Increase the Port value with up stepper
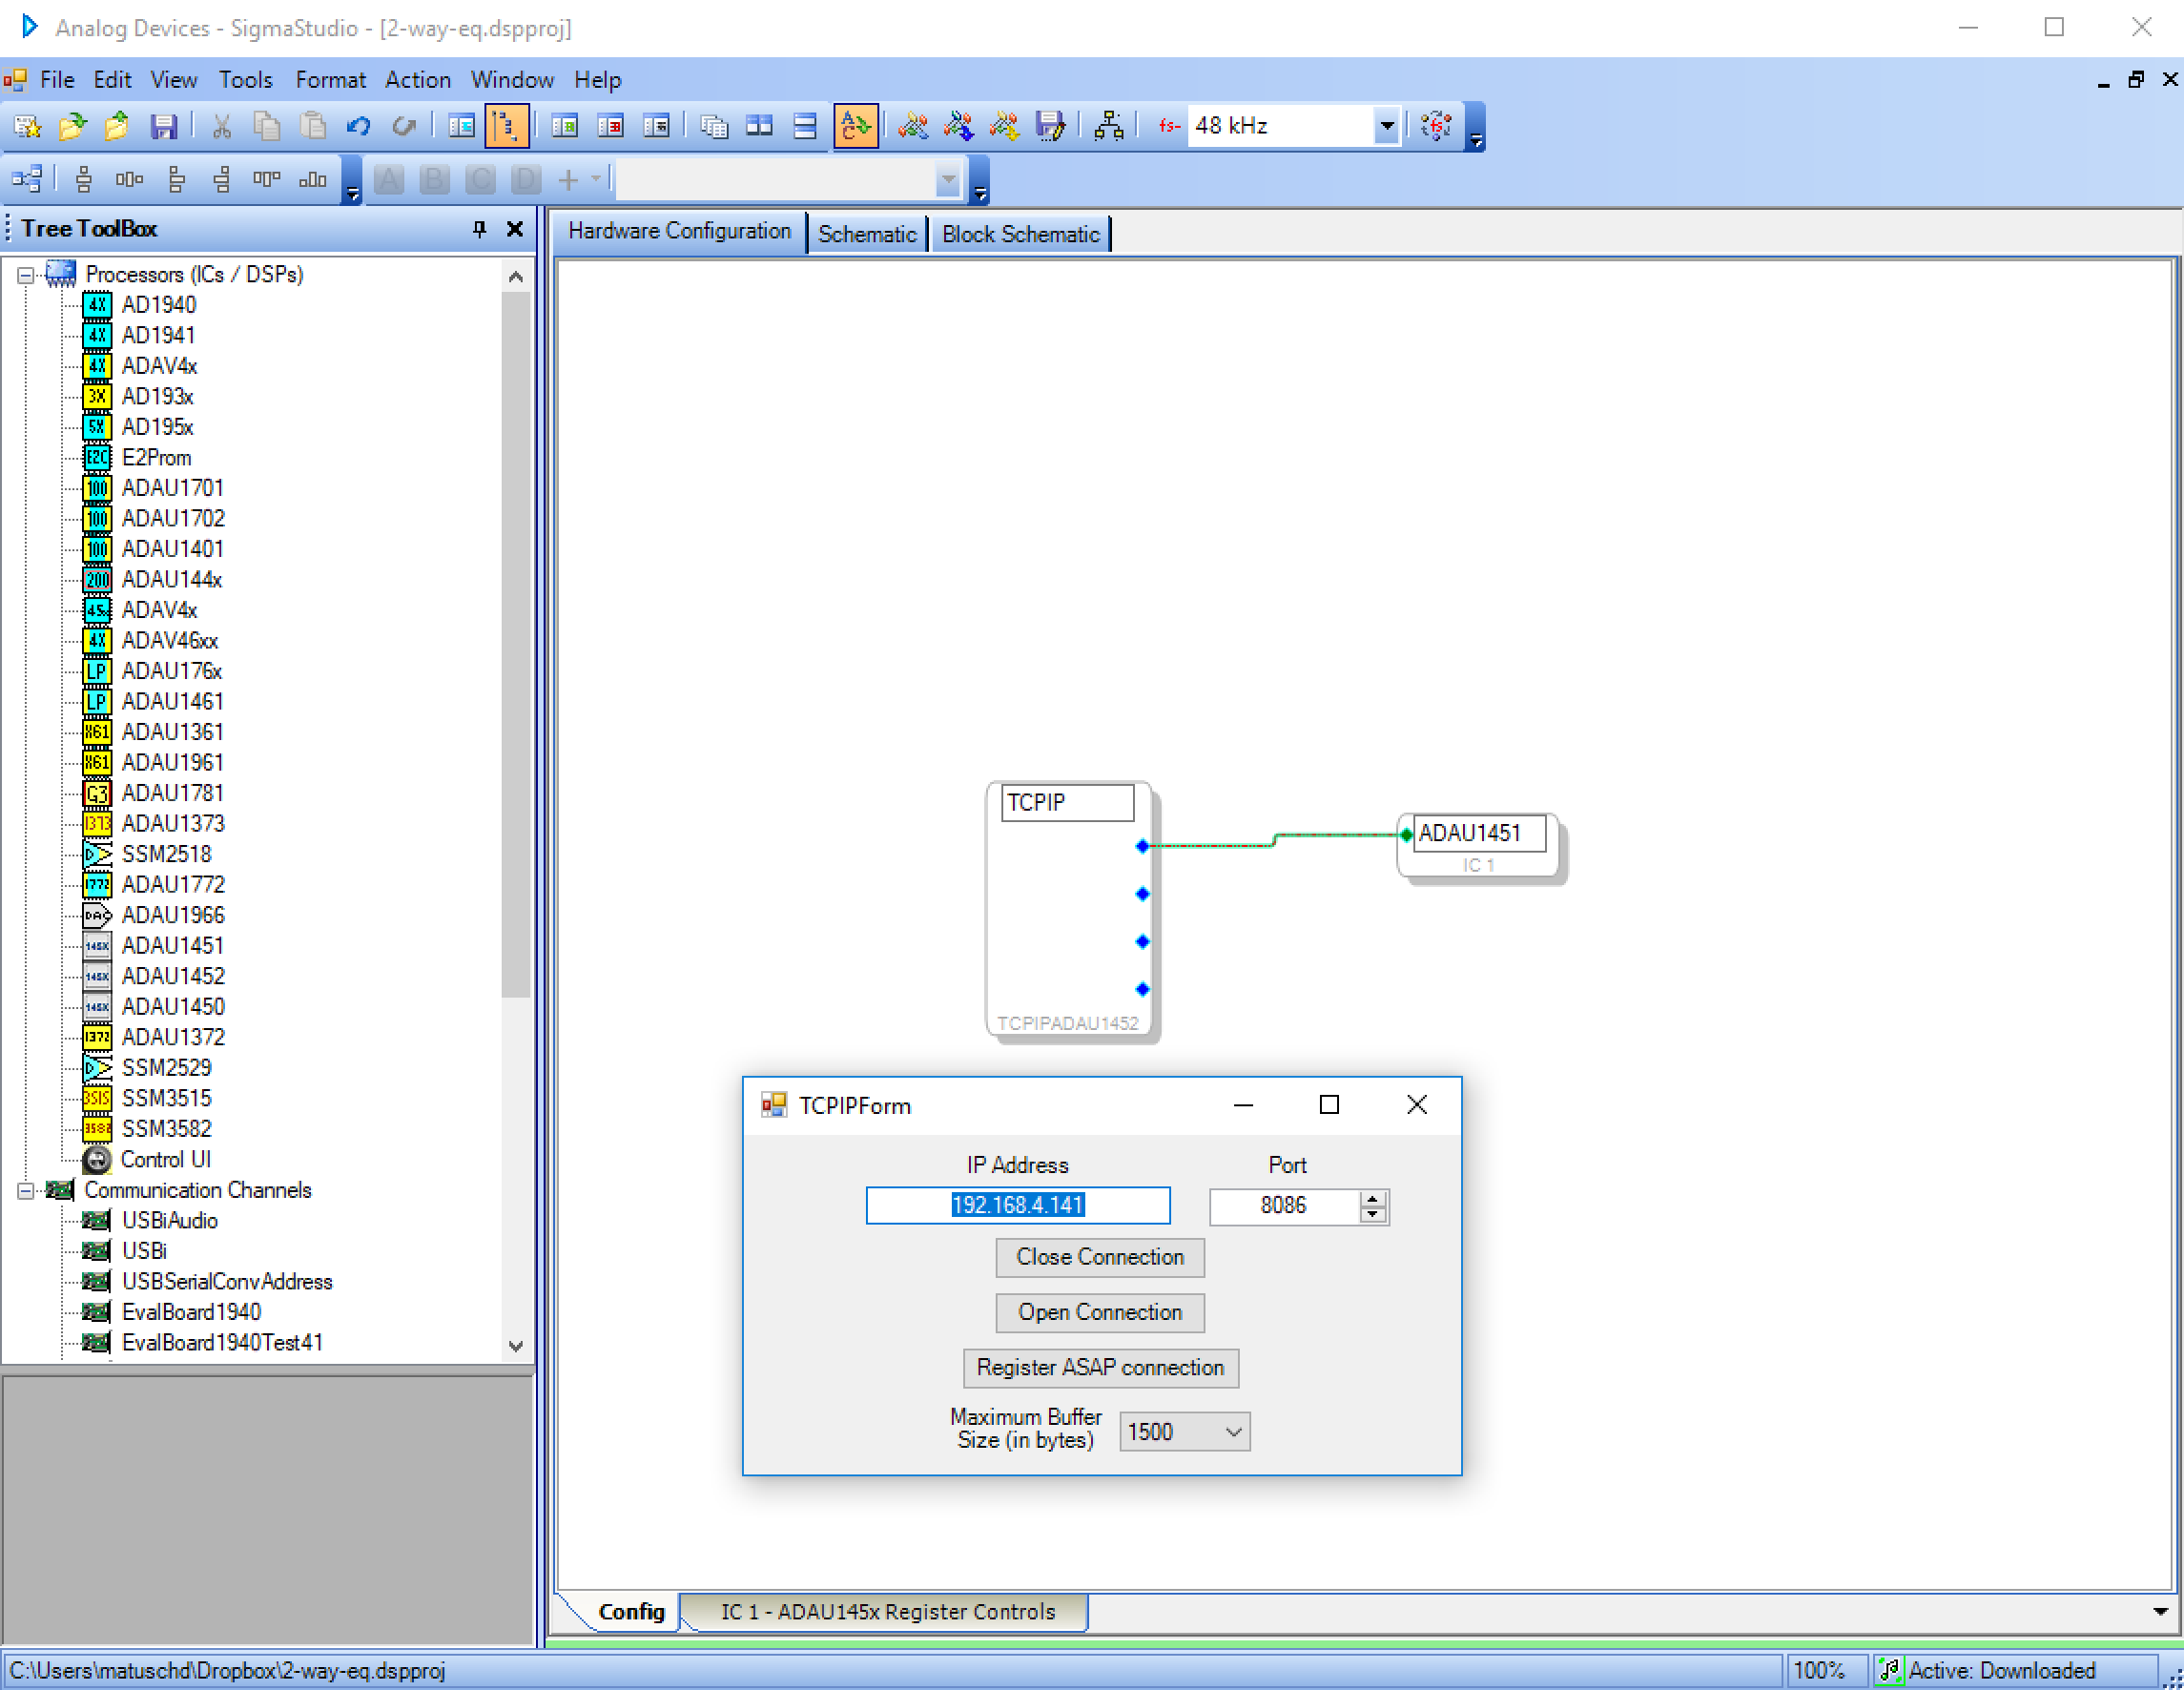 pos(1374,1198)
